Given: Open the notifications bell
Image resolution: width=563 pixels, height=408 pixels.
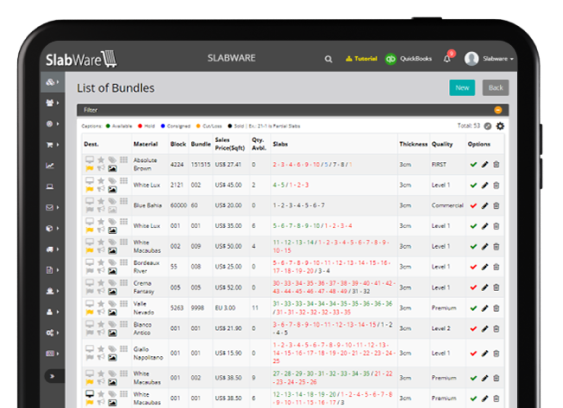Looking at the screenshot, I should click(x=447, y=59).
